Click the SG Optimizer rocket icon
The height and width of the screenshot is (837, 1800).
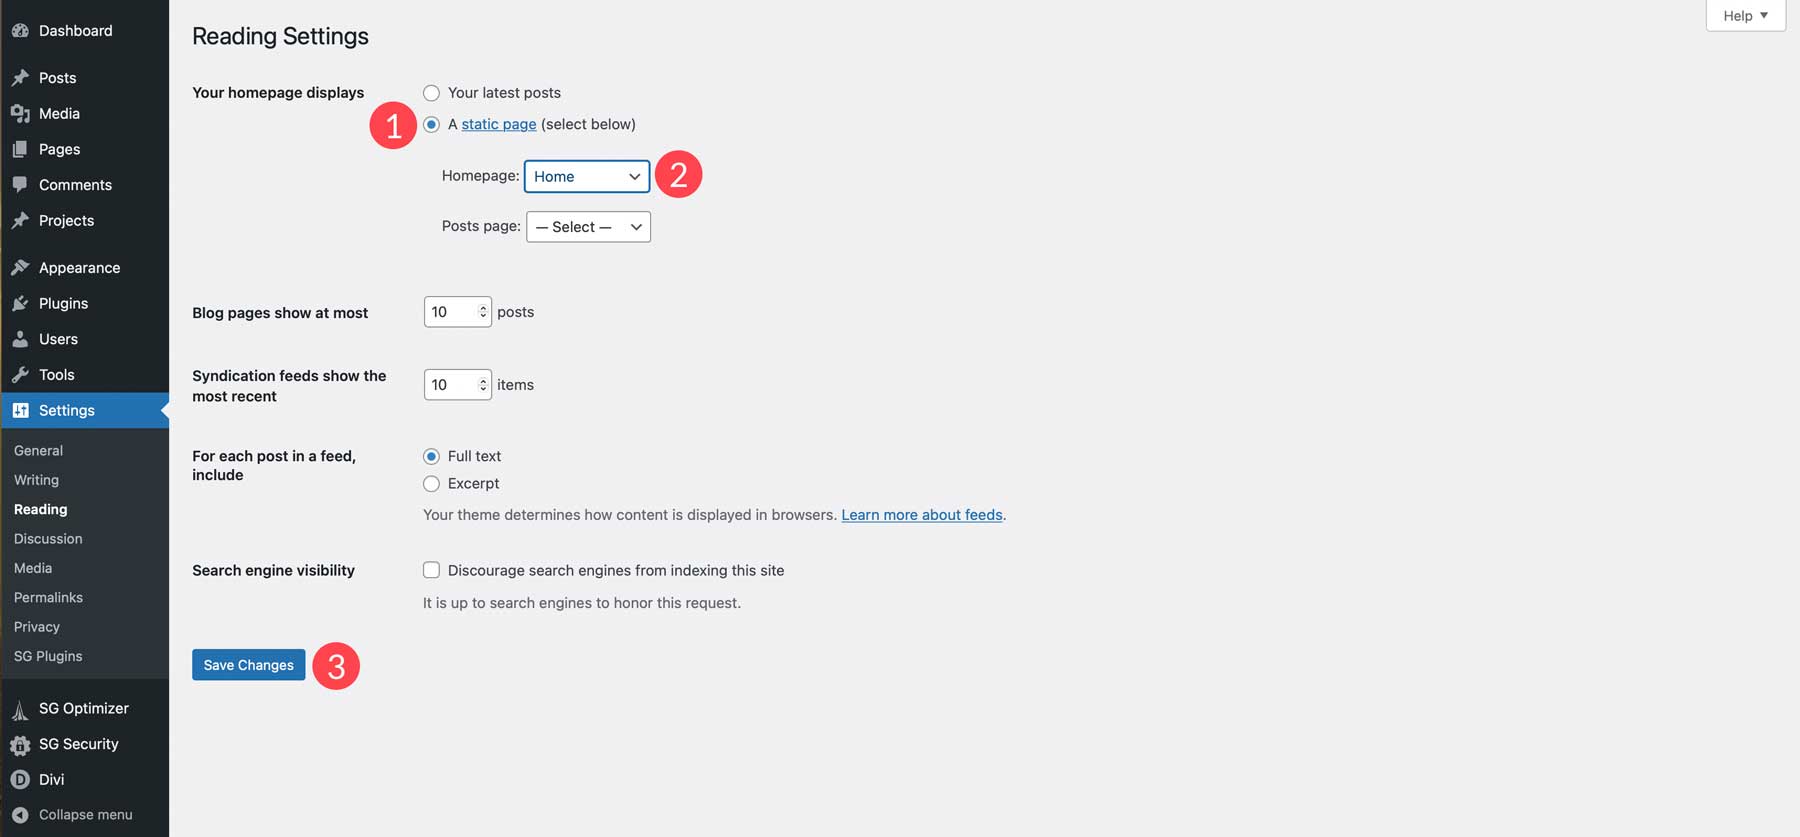(20, 709)
